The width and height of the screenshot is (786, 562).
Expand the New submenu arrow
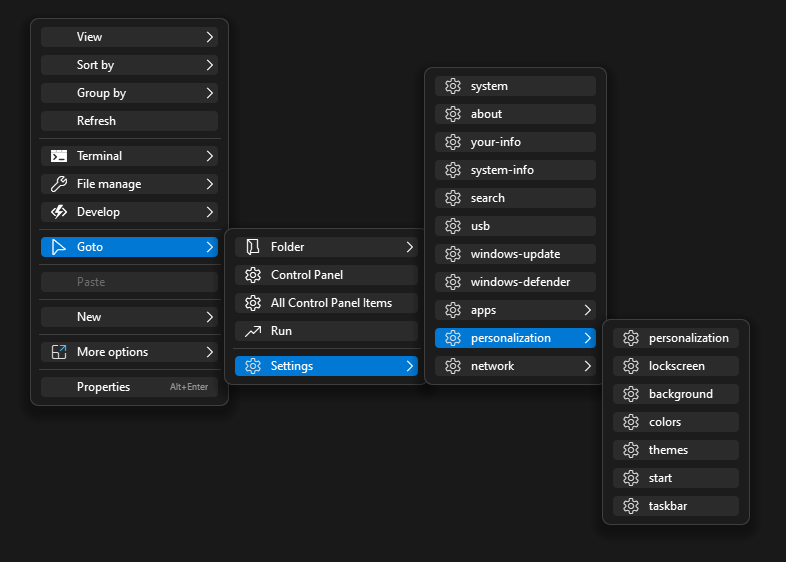(210, 317)
